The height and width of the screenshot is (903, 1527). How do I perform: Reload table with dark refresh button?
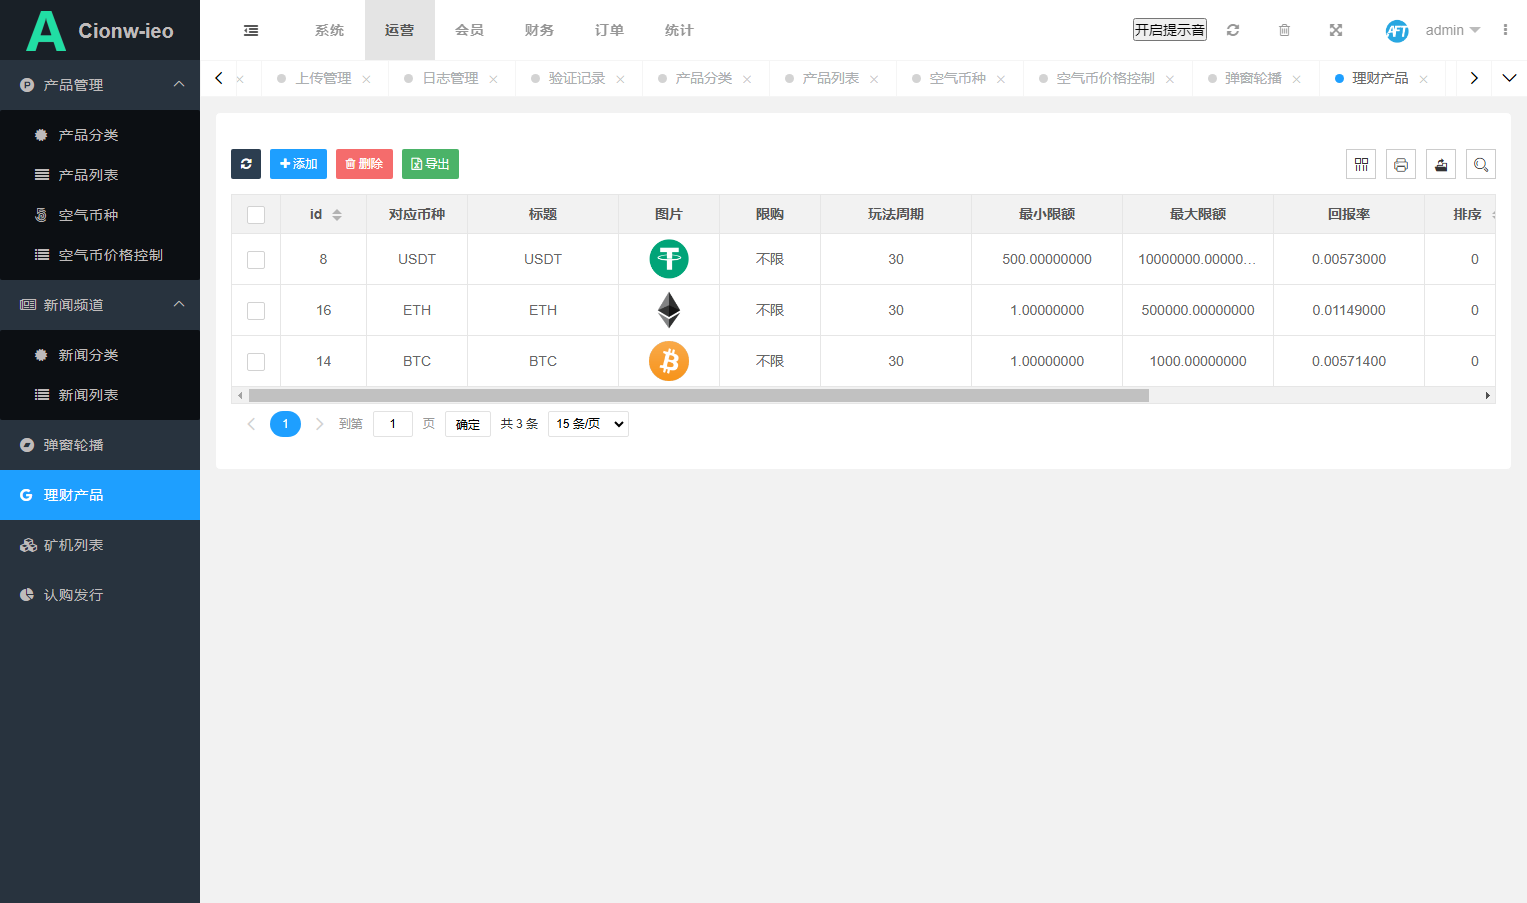[x=246, y=164]
